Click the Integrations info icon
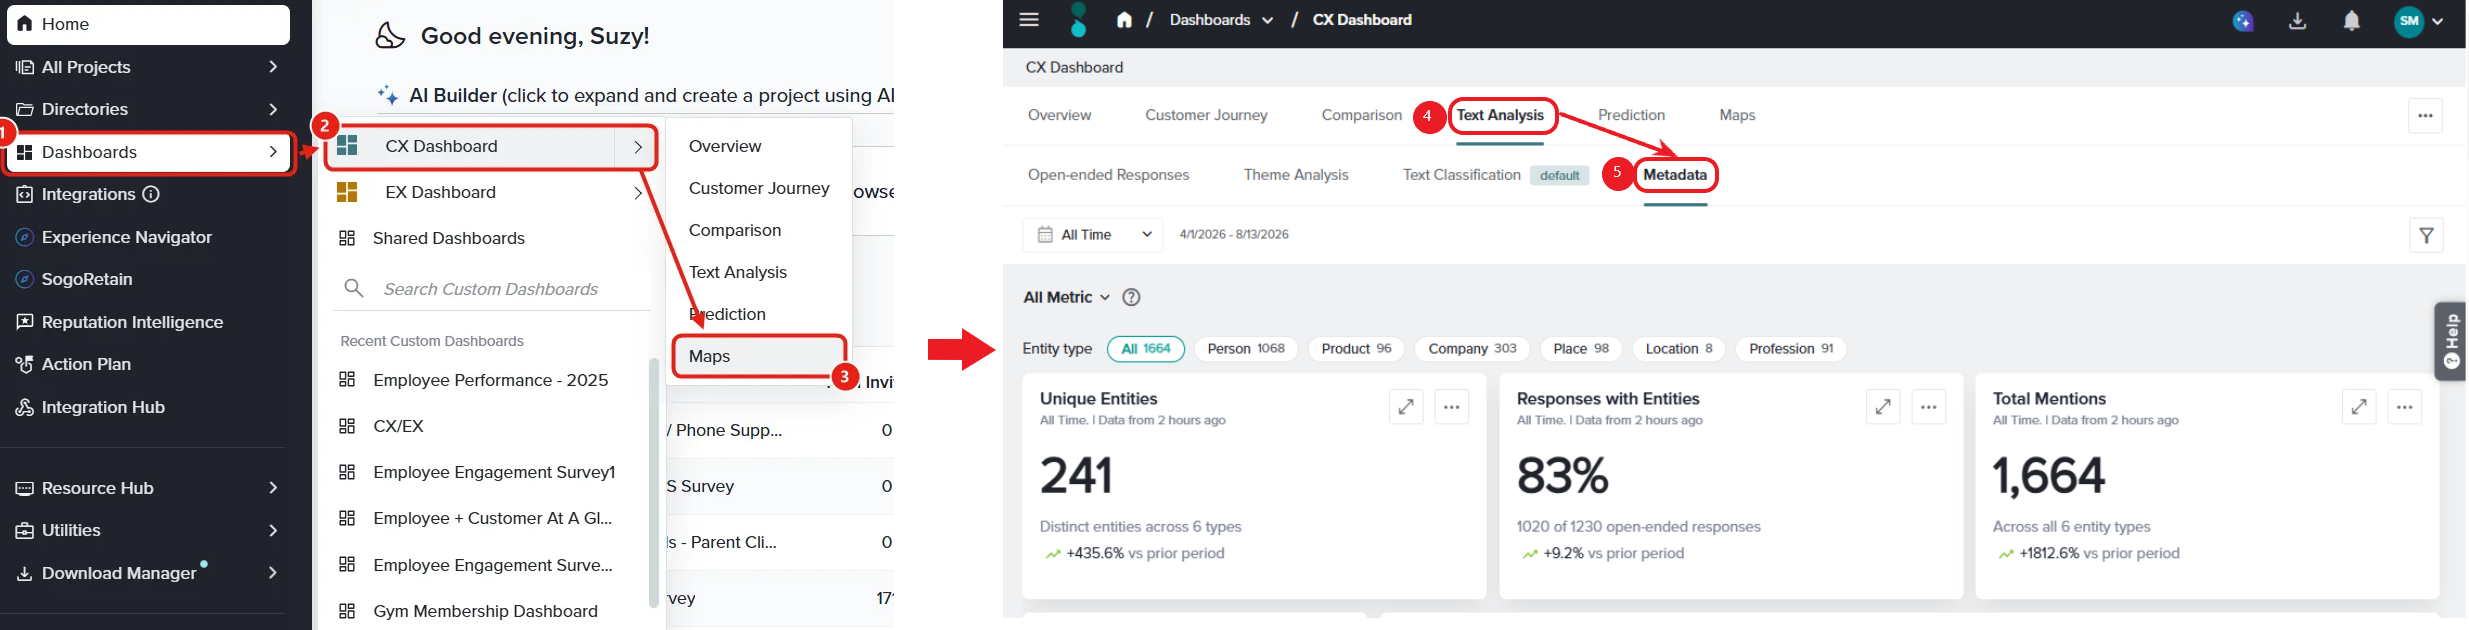This screenshot has height=630, width=2469. 151,194
